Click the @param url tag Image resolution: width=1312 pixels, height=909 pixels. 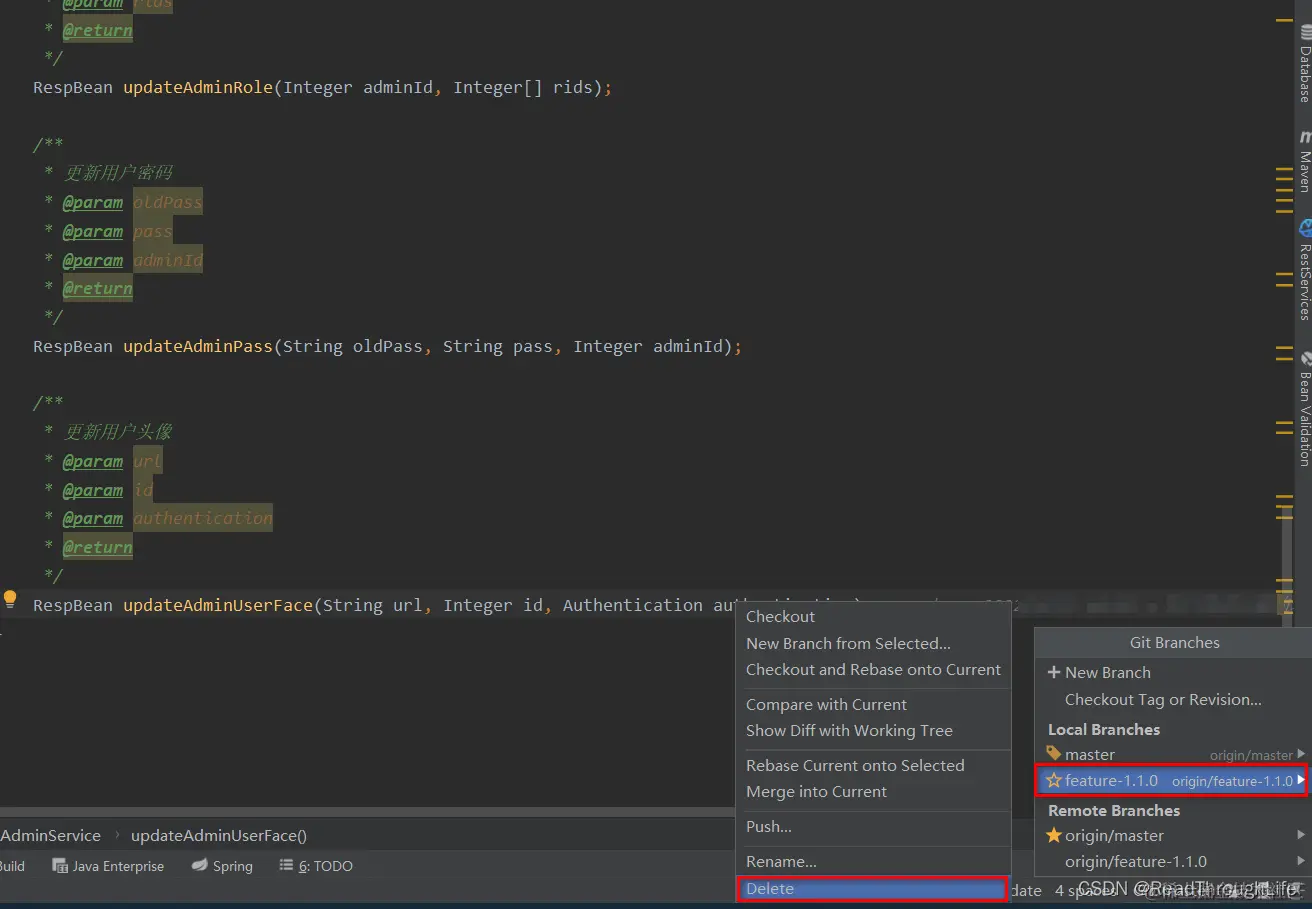point(112,461)
